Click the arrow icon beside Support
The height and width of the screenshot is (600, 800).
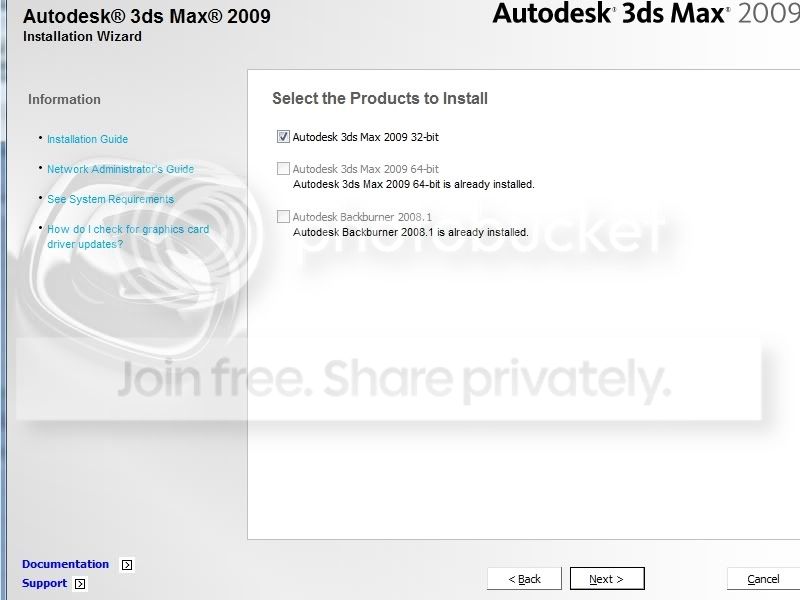click(x=80, y=584)
